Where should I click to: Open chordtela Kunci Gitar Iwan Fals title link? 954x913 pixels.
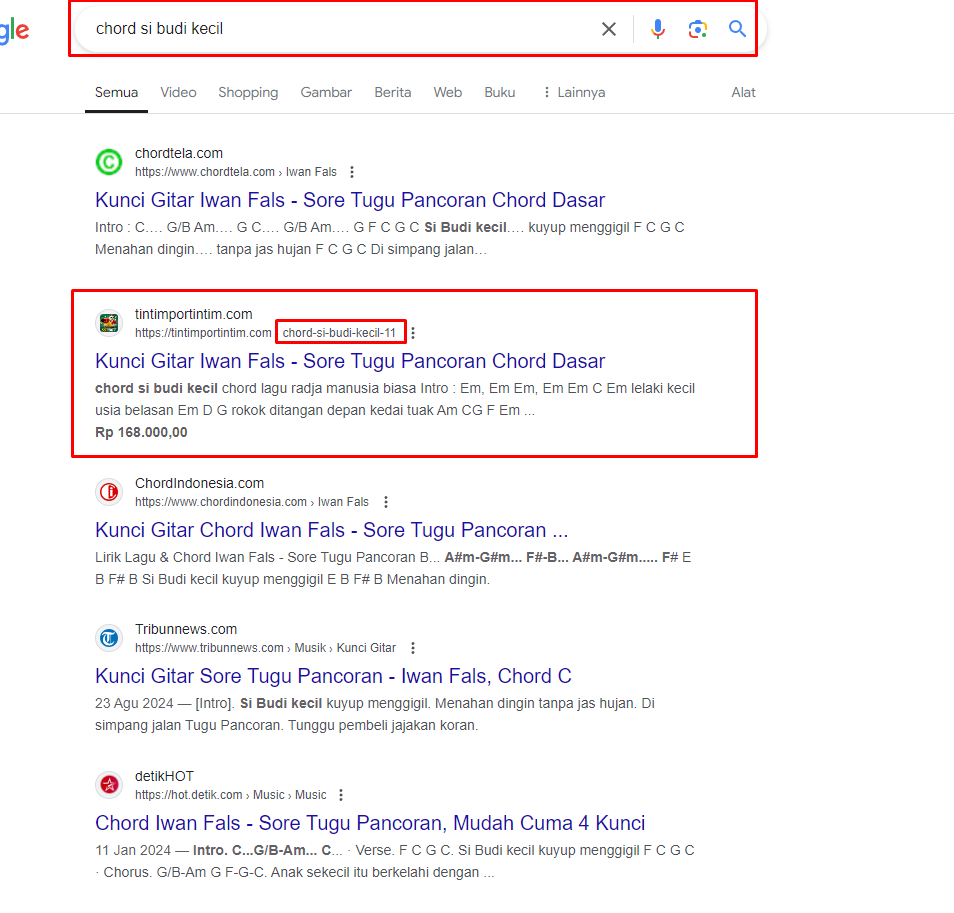pyautogui.click(x=350, y=200)
